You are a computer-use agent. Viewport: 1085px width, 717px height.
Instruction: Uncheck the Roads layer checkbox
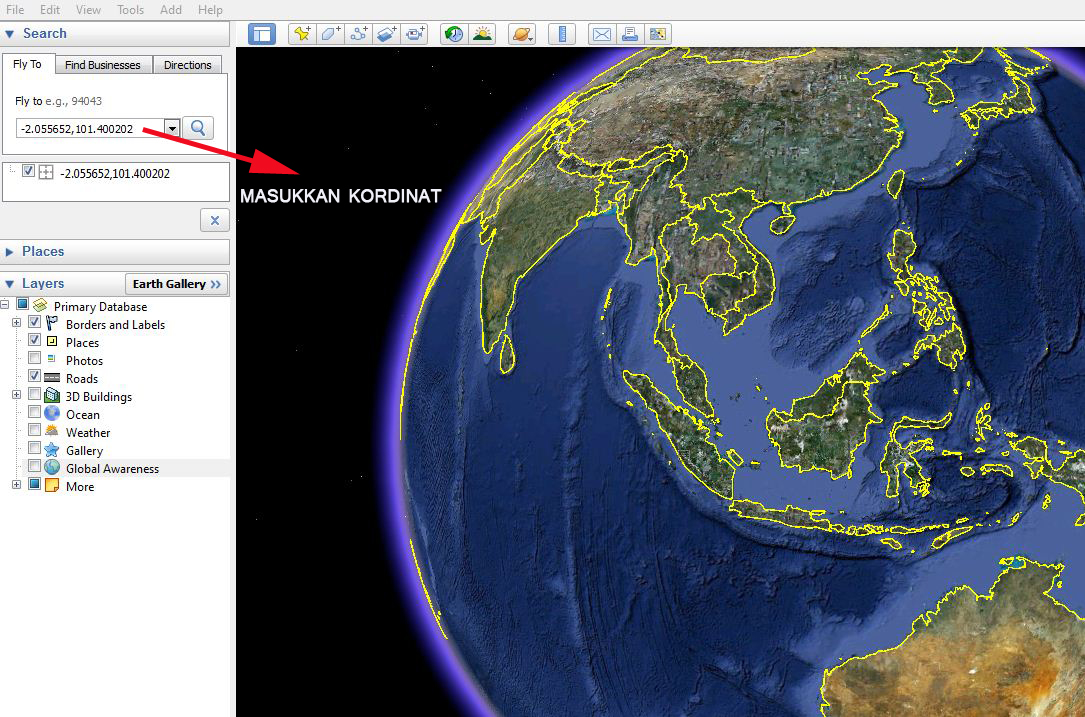(x=34, y=376)
